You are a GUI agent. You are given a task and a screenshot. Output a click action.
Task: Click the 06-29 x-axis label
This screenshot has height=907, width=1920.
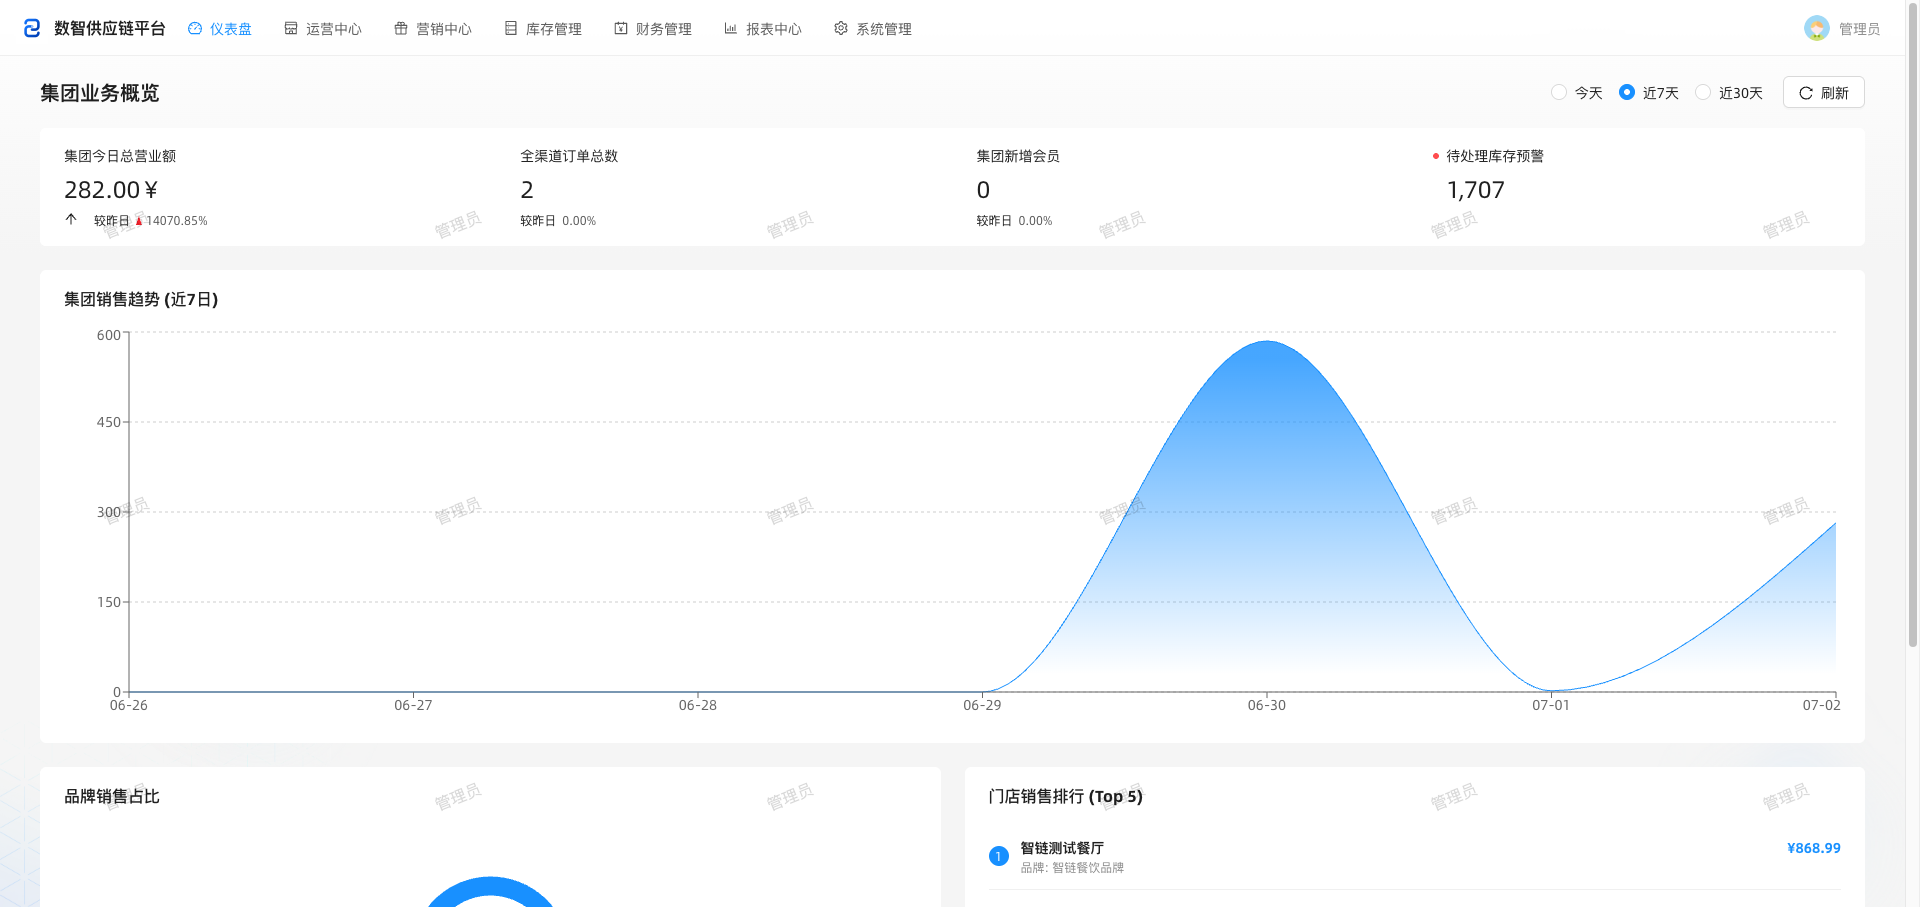pos(982,705)
